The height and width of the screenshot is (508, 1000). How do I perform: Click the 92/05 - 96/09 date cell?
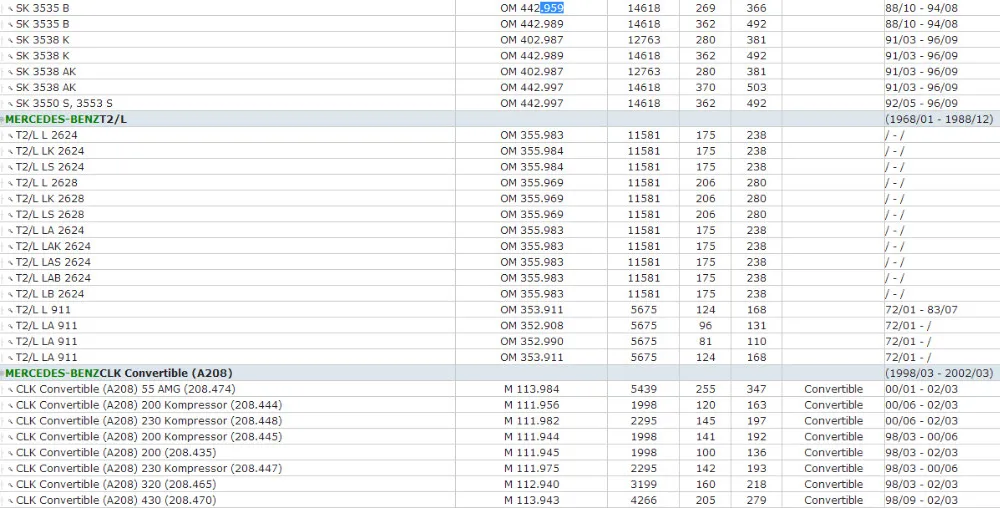point(922,103)
